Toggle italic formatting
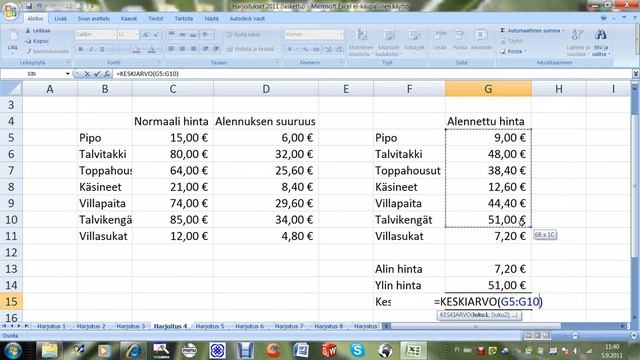The image size is (640, 360). [91, 49]
